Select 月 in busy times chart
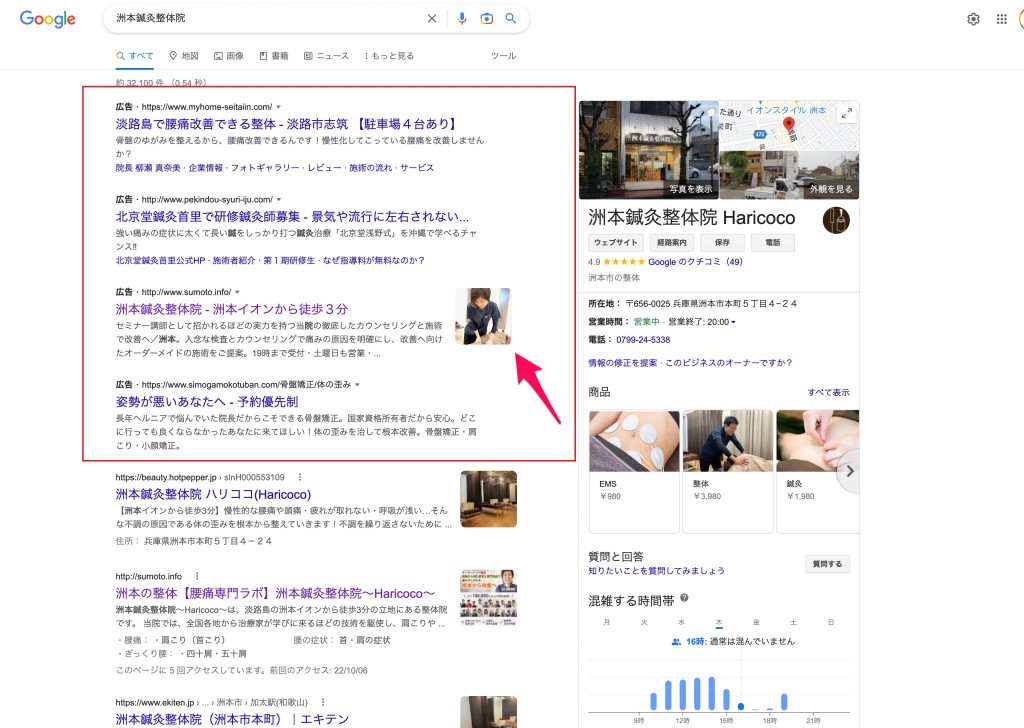 [x=607, y=622]
